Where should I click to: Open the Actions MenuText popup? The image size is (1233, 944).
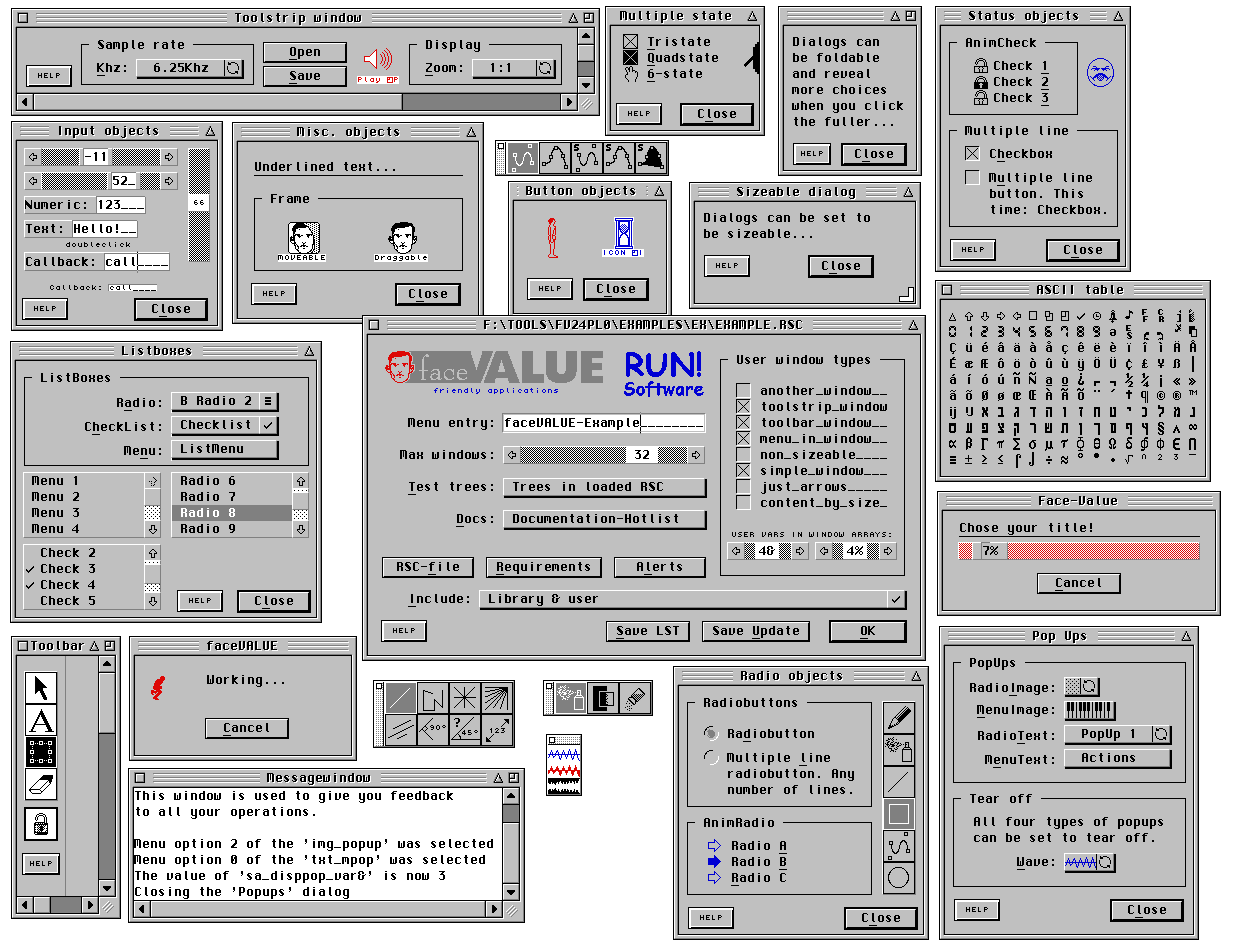click(1117, 758)
